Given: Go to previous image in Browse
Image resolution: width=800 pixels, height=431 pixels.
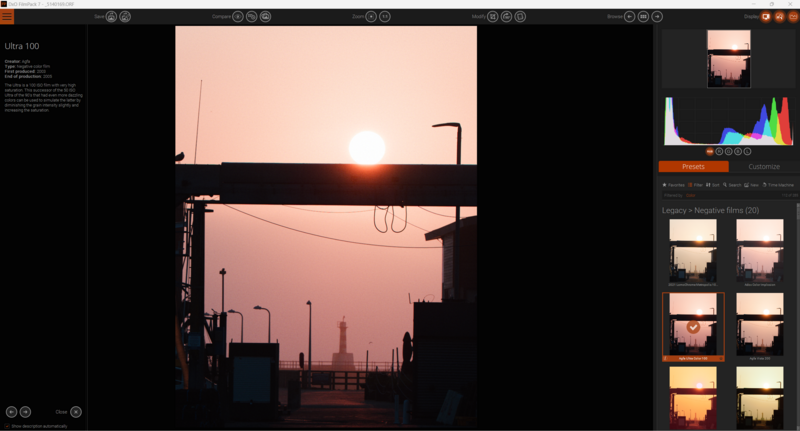Looking at the screenshot, I should [x=629, y=16].
